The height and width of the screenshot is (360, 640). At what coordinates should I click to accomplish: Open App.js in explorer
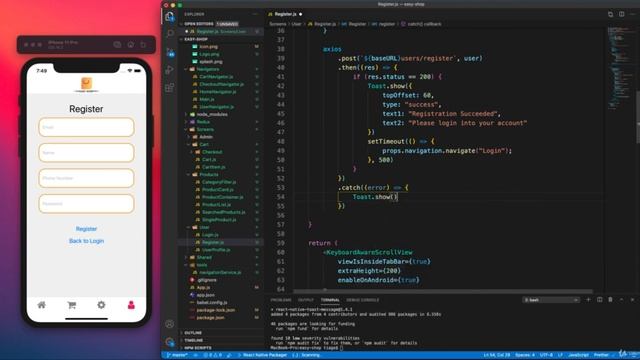tap(203, 287)
